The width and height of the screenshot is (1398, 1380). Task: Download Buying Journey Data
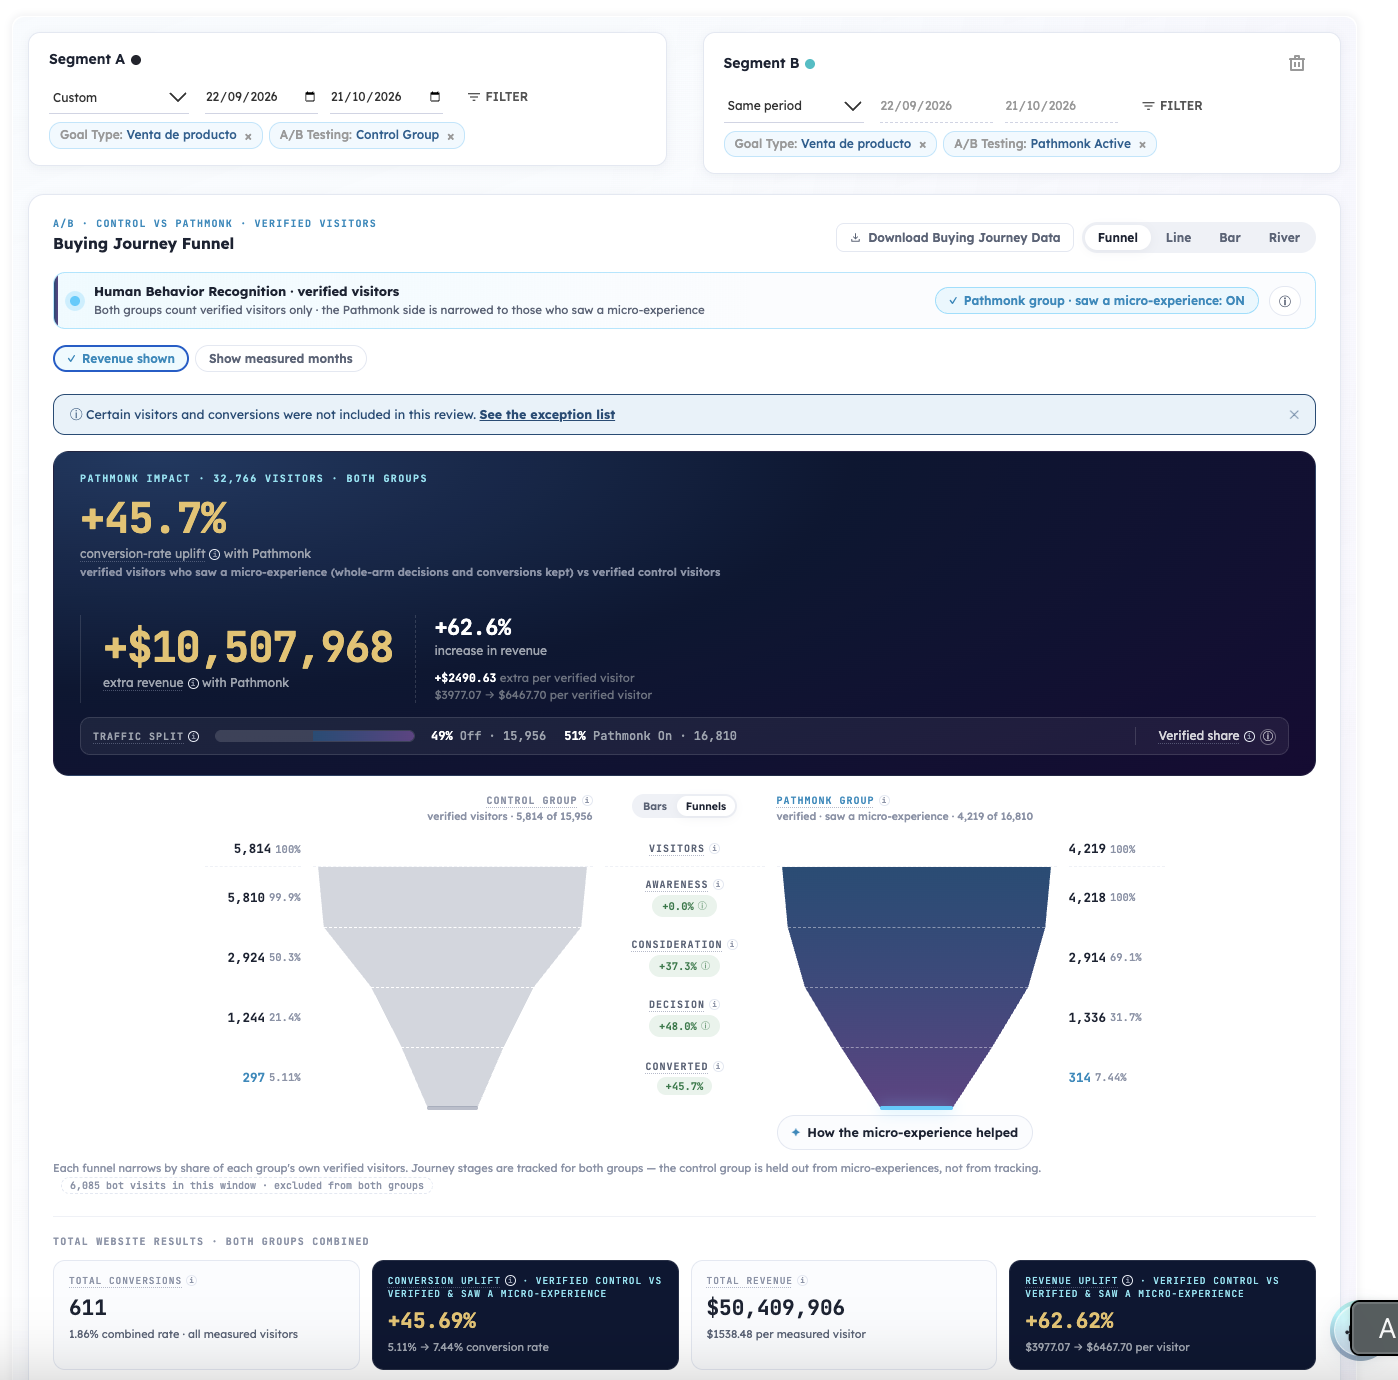(x=955, y=238)
